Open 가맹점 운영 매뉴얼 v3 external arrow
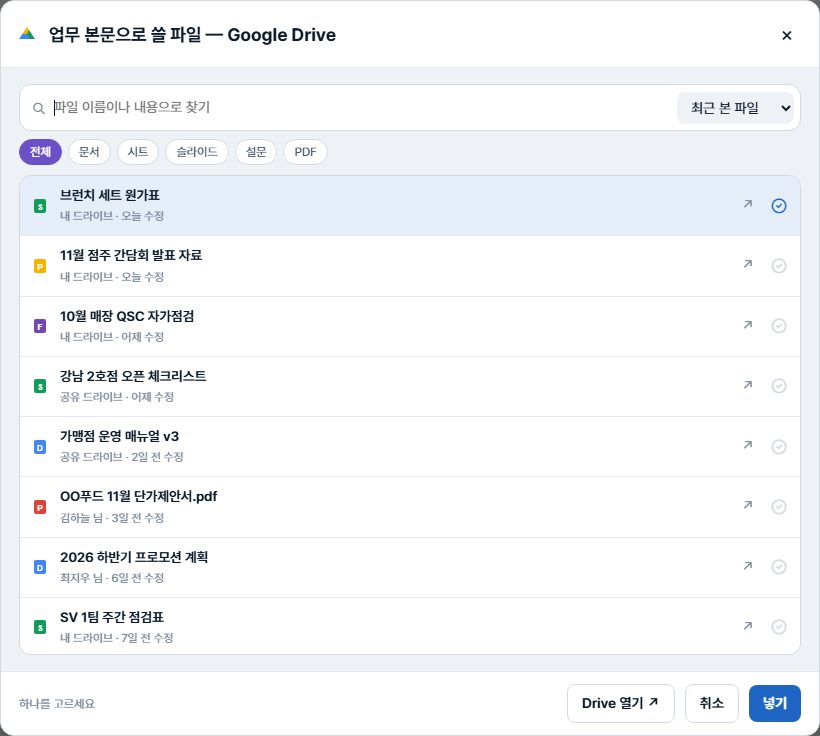 tap(748, 445)
